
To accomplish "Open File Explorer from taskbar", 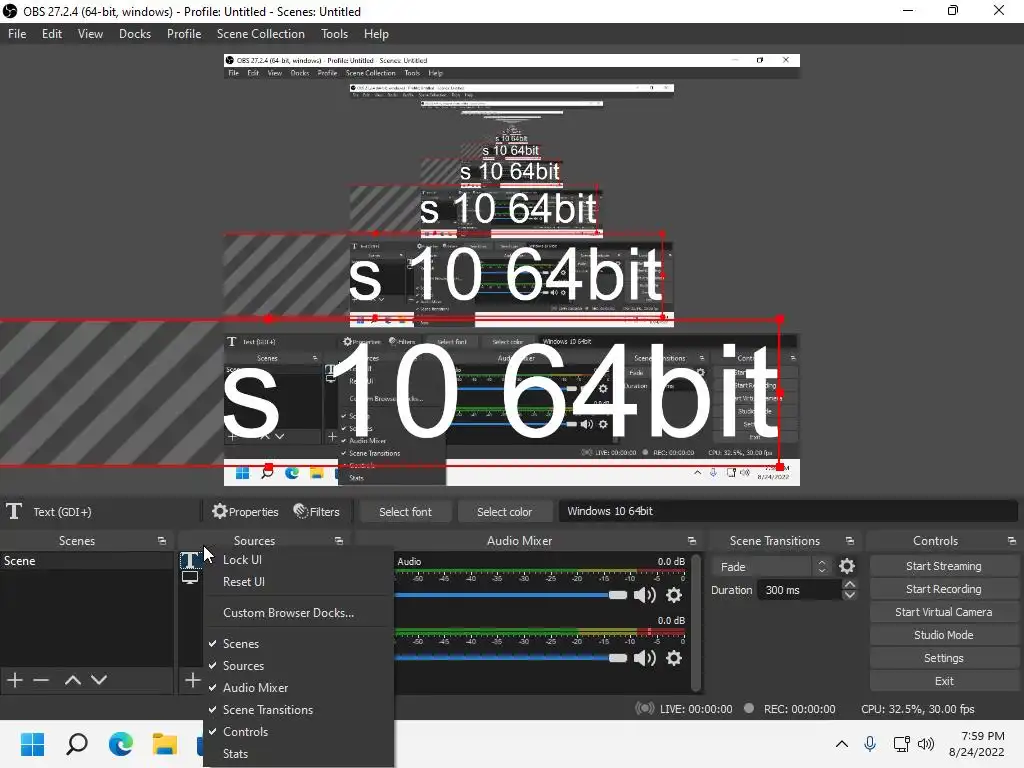I will tap(165, 744).
